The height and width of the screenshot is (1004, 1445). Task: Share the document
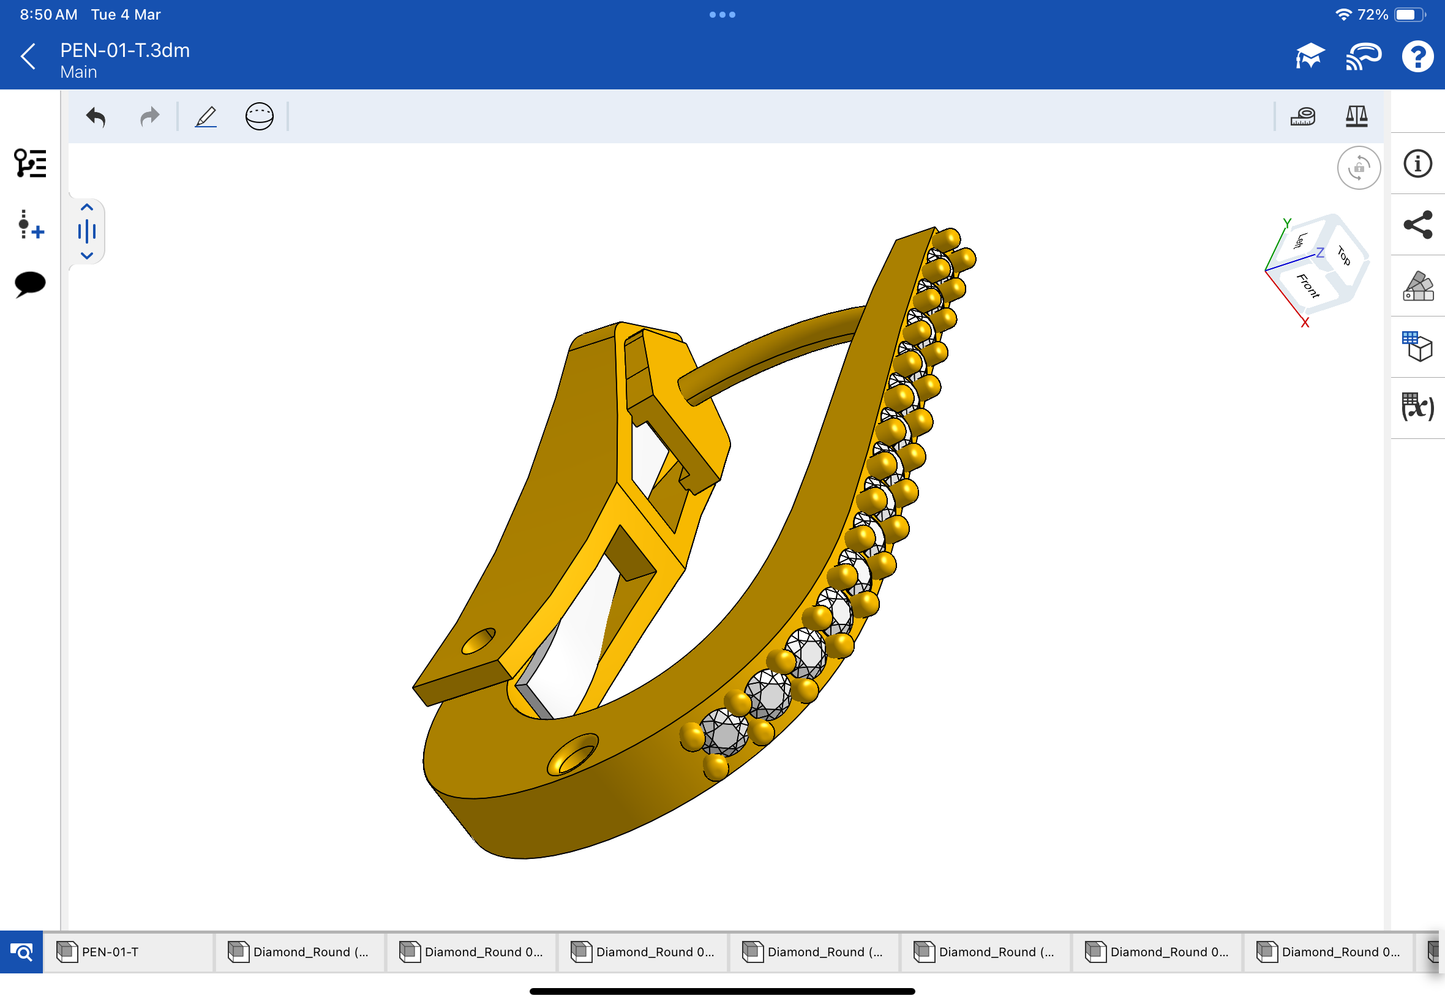pyautogui.click(x=1417, y=225)
